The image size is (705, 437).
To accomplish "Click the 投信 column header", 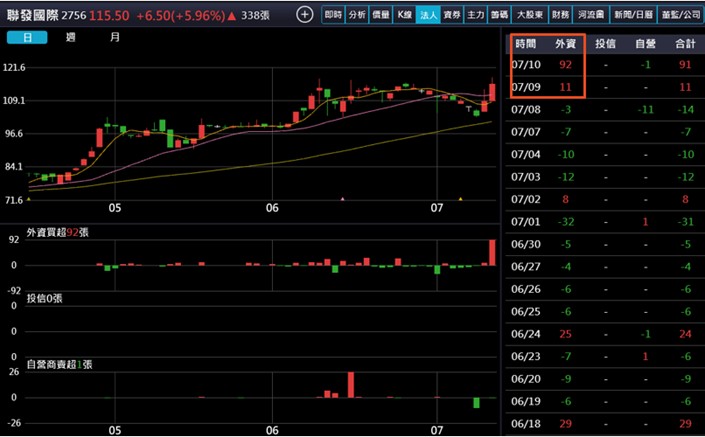I will (605, 44).
